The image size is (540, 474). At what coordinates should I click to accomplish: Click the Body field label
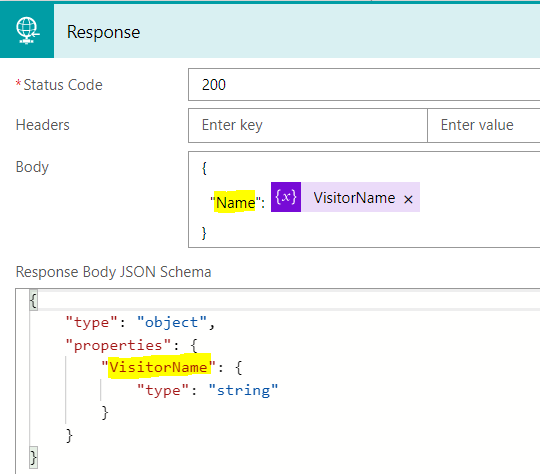coord(32,167)
